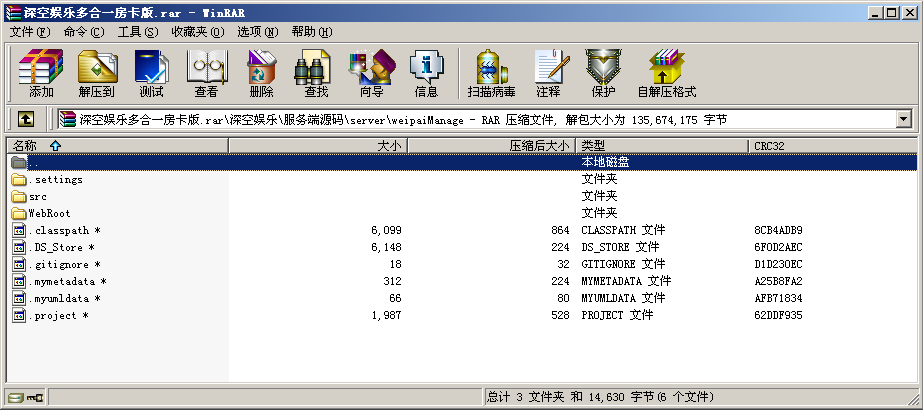923x410 pixels.
Task: Click the 自解压格式 (SFX) icon
Action: 666,74
